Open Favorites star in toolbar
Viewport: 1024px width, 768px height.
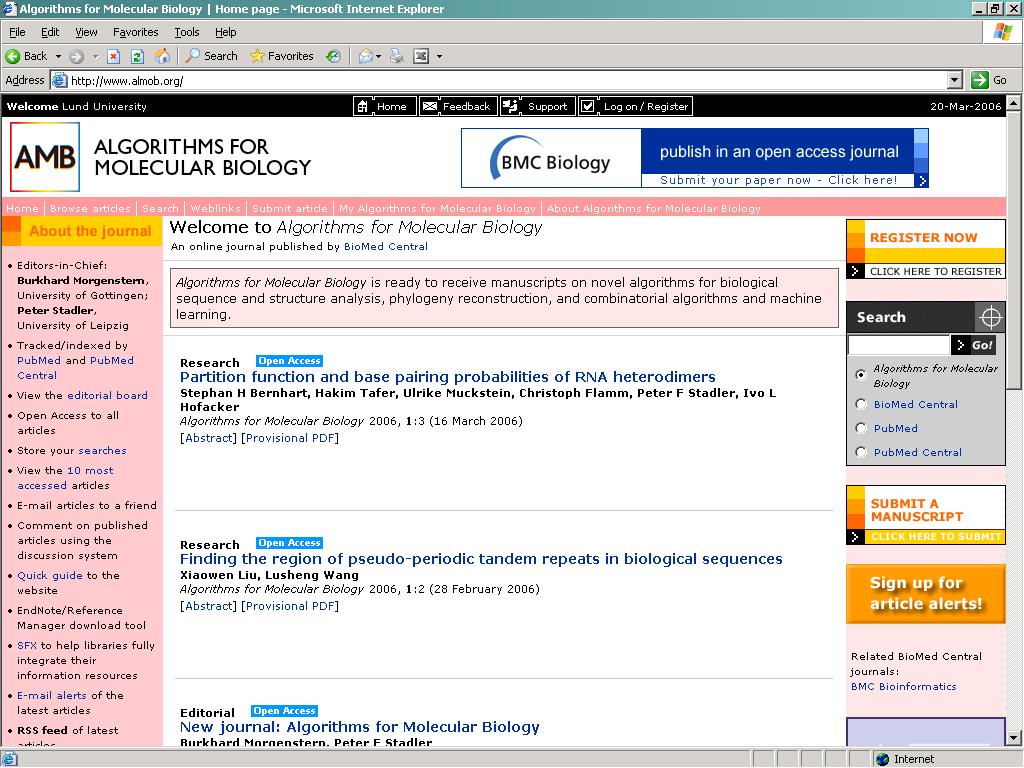point(257,56)
